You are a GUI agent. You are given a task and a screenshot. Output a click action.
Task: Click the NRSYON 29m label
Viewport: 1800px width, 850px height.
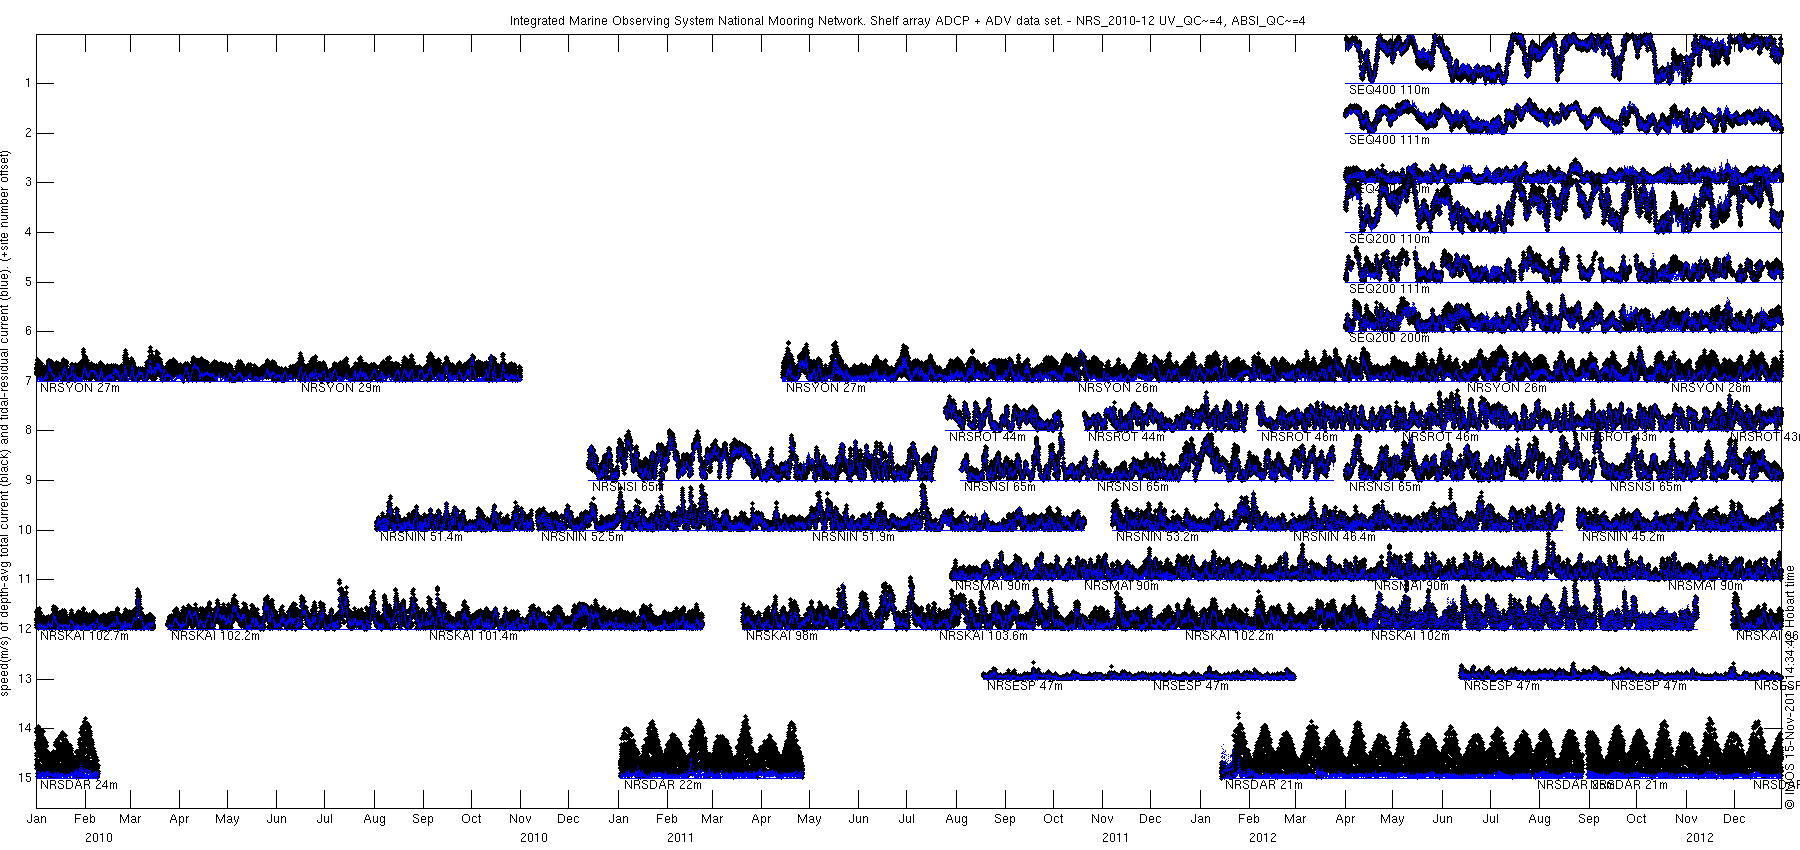pos(341,388)
